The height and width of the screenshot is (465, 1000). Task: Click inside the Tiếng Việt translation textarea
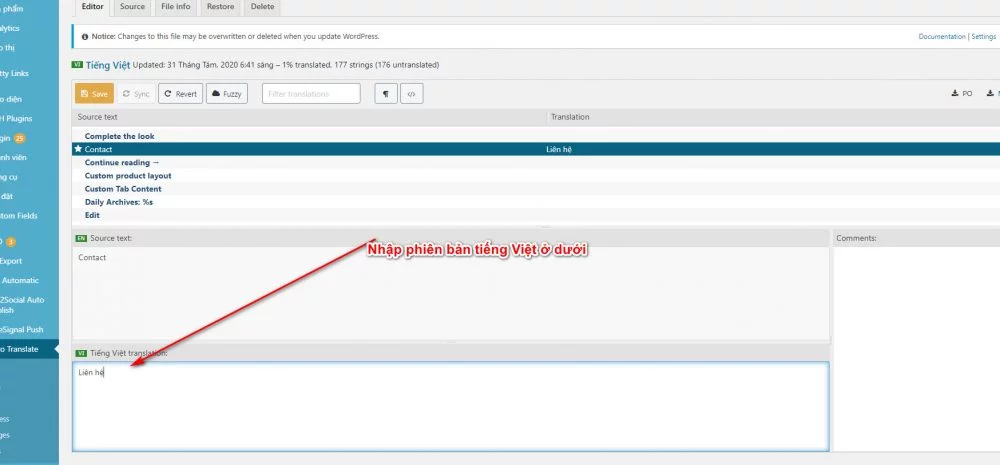pyautogui.click(x=450, y=405)
